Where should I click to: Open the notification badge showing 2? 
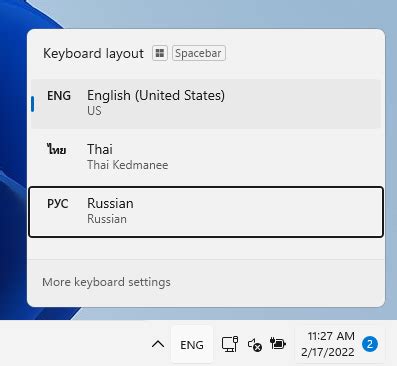pos(370,344)
